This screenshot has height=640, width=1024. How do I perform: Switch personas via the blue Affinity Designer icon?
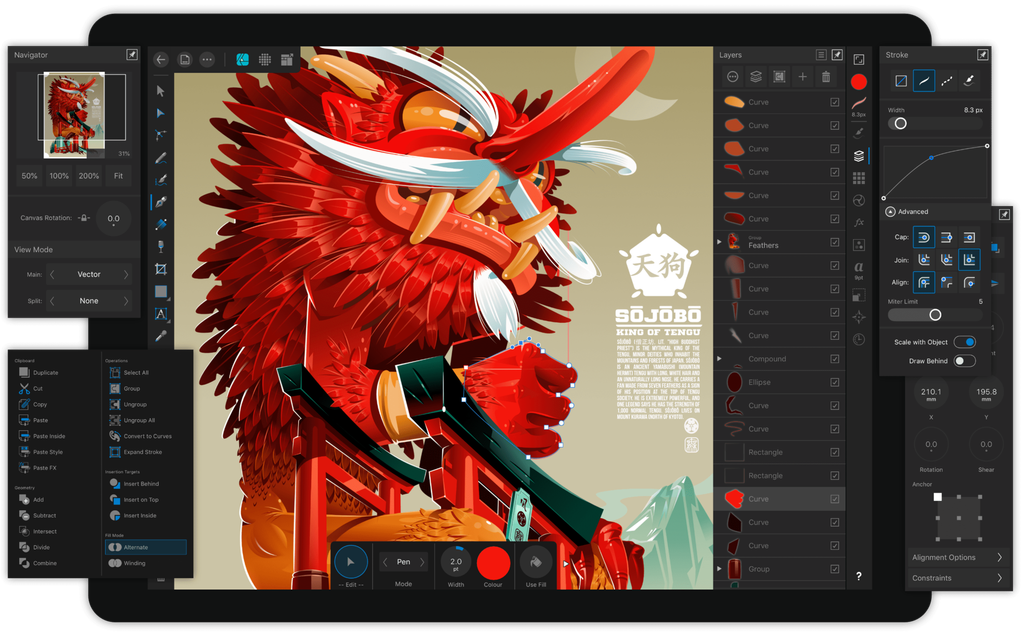coord(242,60)
